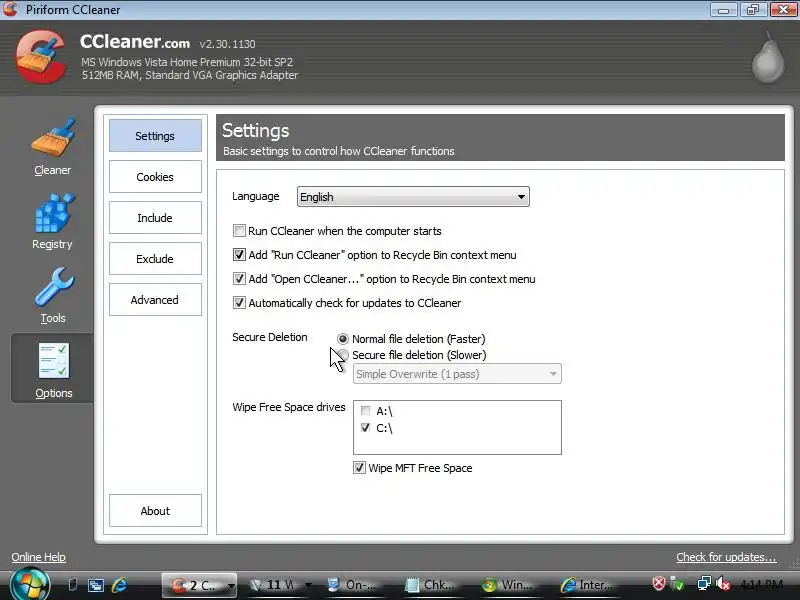Image resolution: width=800 pixels, height=600 pixels.
Task: Open the Simple Overwrite passes dropdown
Action: (457, 374)
